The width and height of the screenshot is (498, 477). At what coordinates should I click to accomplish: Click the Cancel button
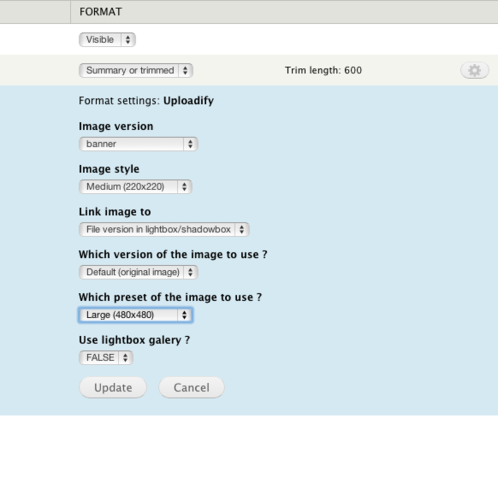coord(191,388)
